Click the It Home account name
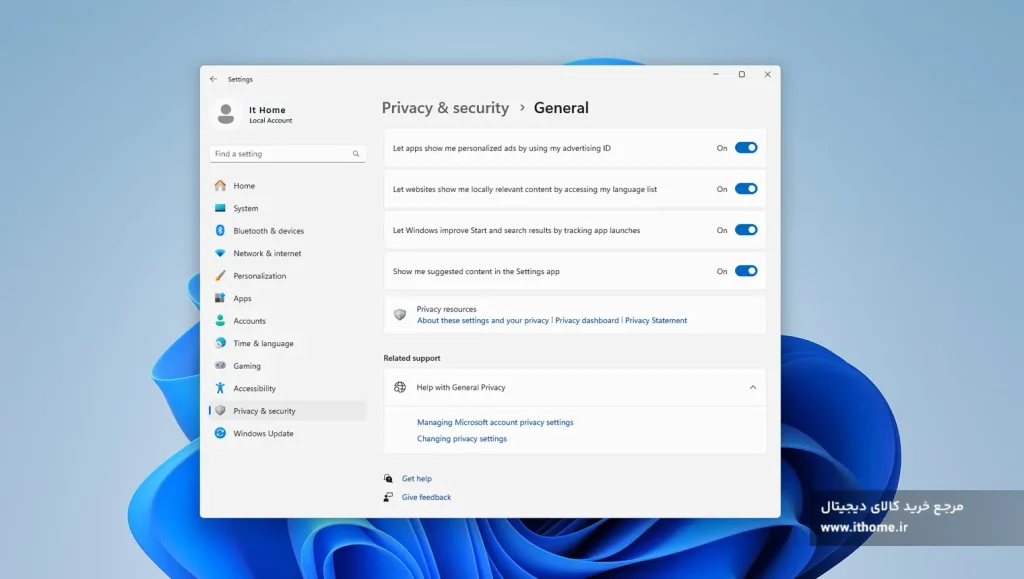Viewport: 1024px width, 579px height. [267, 110]
